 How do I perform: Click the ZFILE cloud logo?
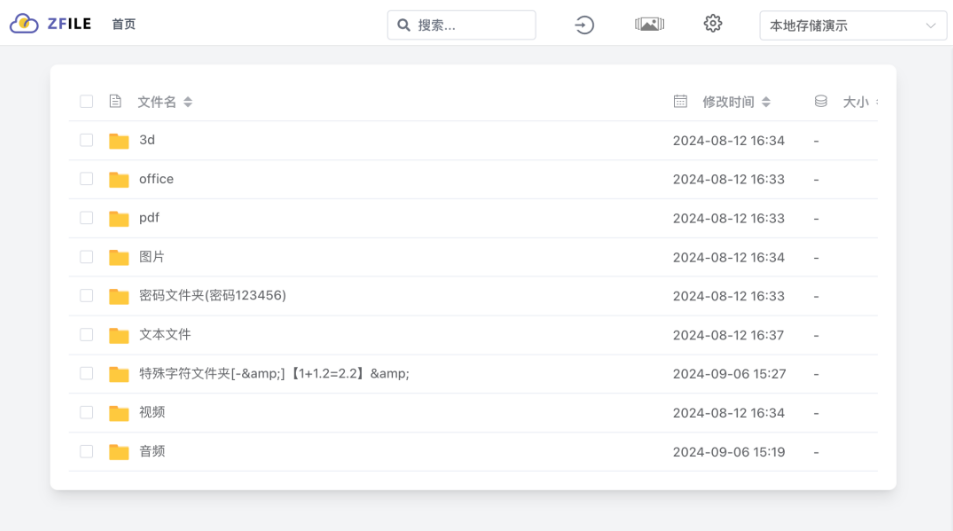click(x=24, y=24)
